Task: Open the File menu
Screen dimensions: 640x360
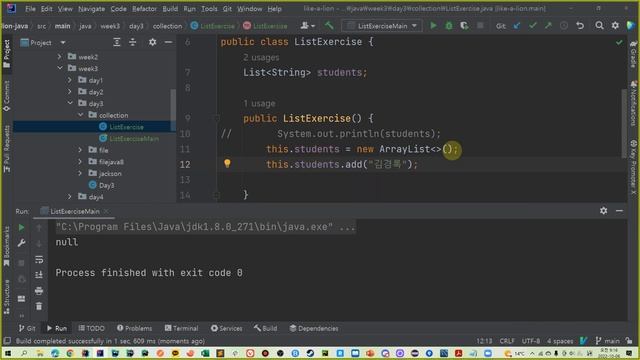Action: [x=30, y=9]
